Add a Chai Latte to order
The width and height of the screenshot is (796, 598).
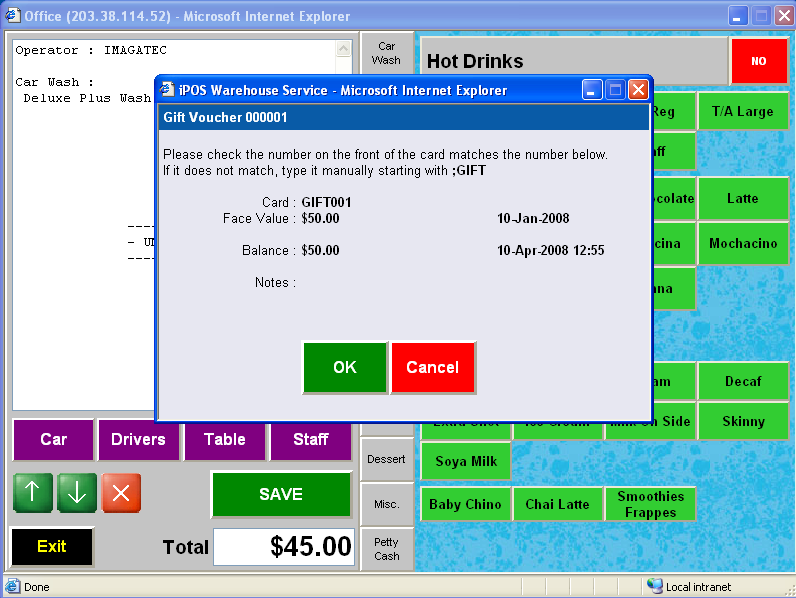click(x=557, y=504)
